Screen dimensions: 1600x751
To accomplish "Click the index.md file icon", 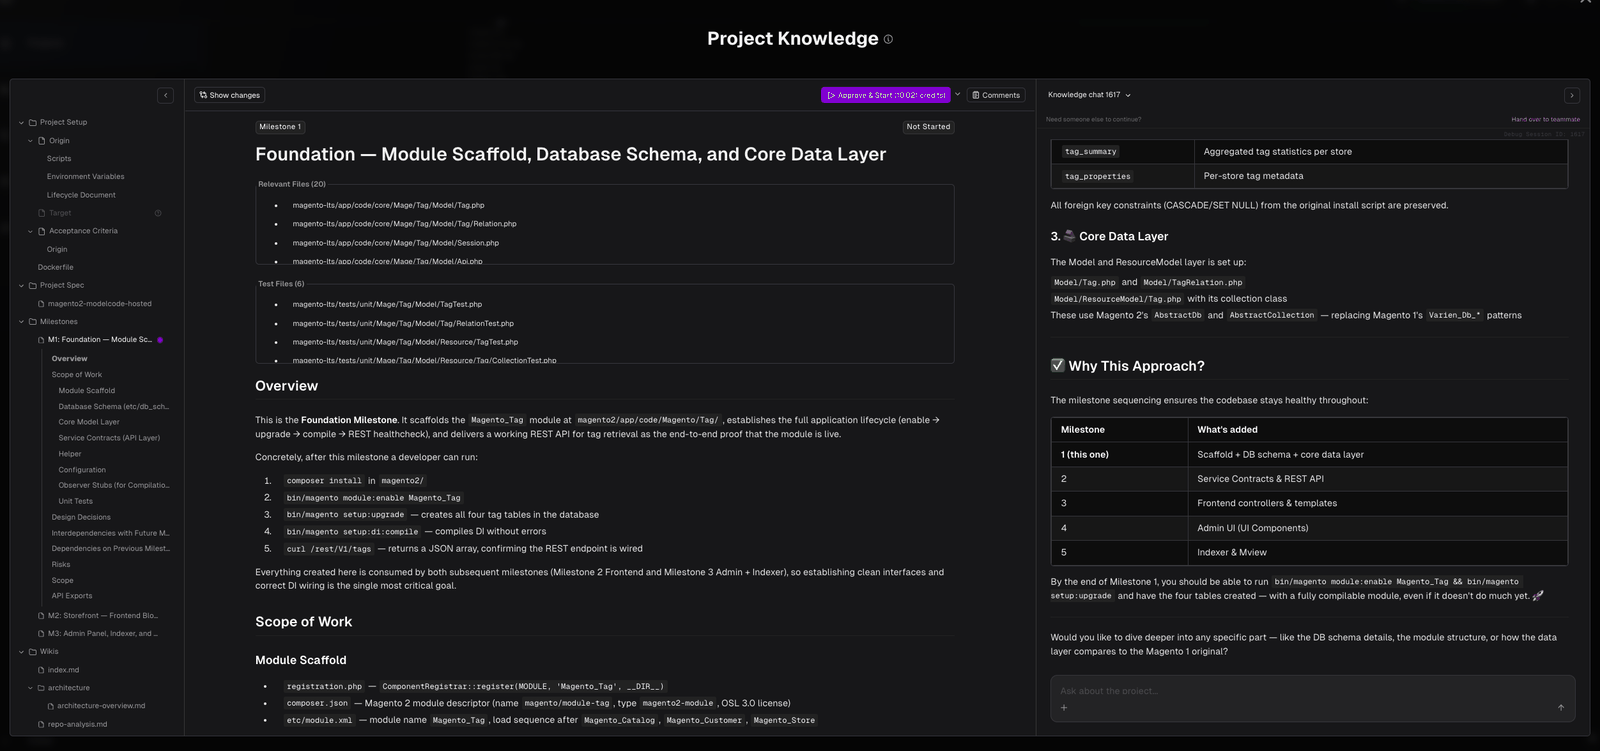I will click(41, 670).
